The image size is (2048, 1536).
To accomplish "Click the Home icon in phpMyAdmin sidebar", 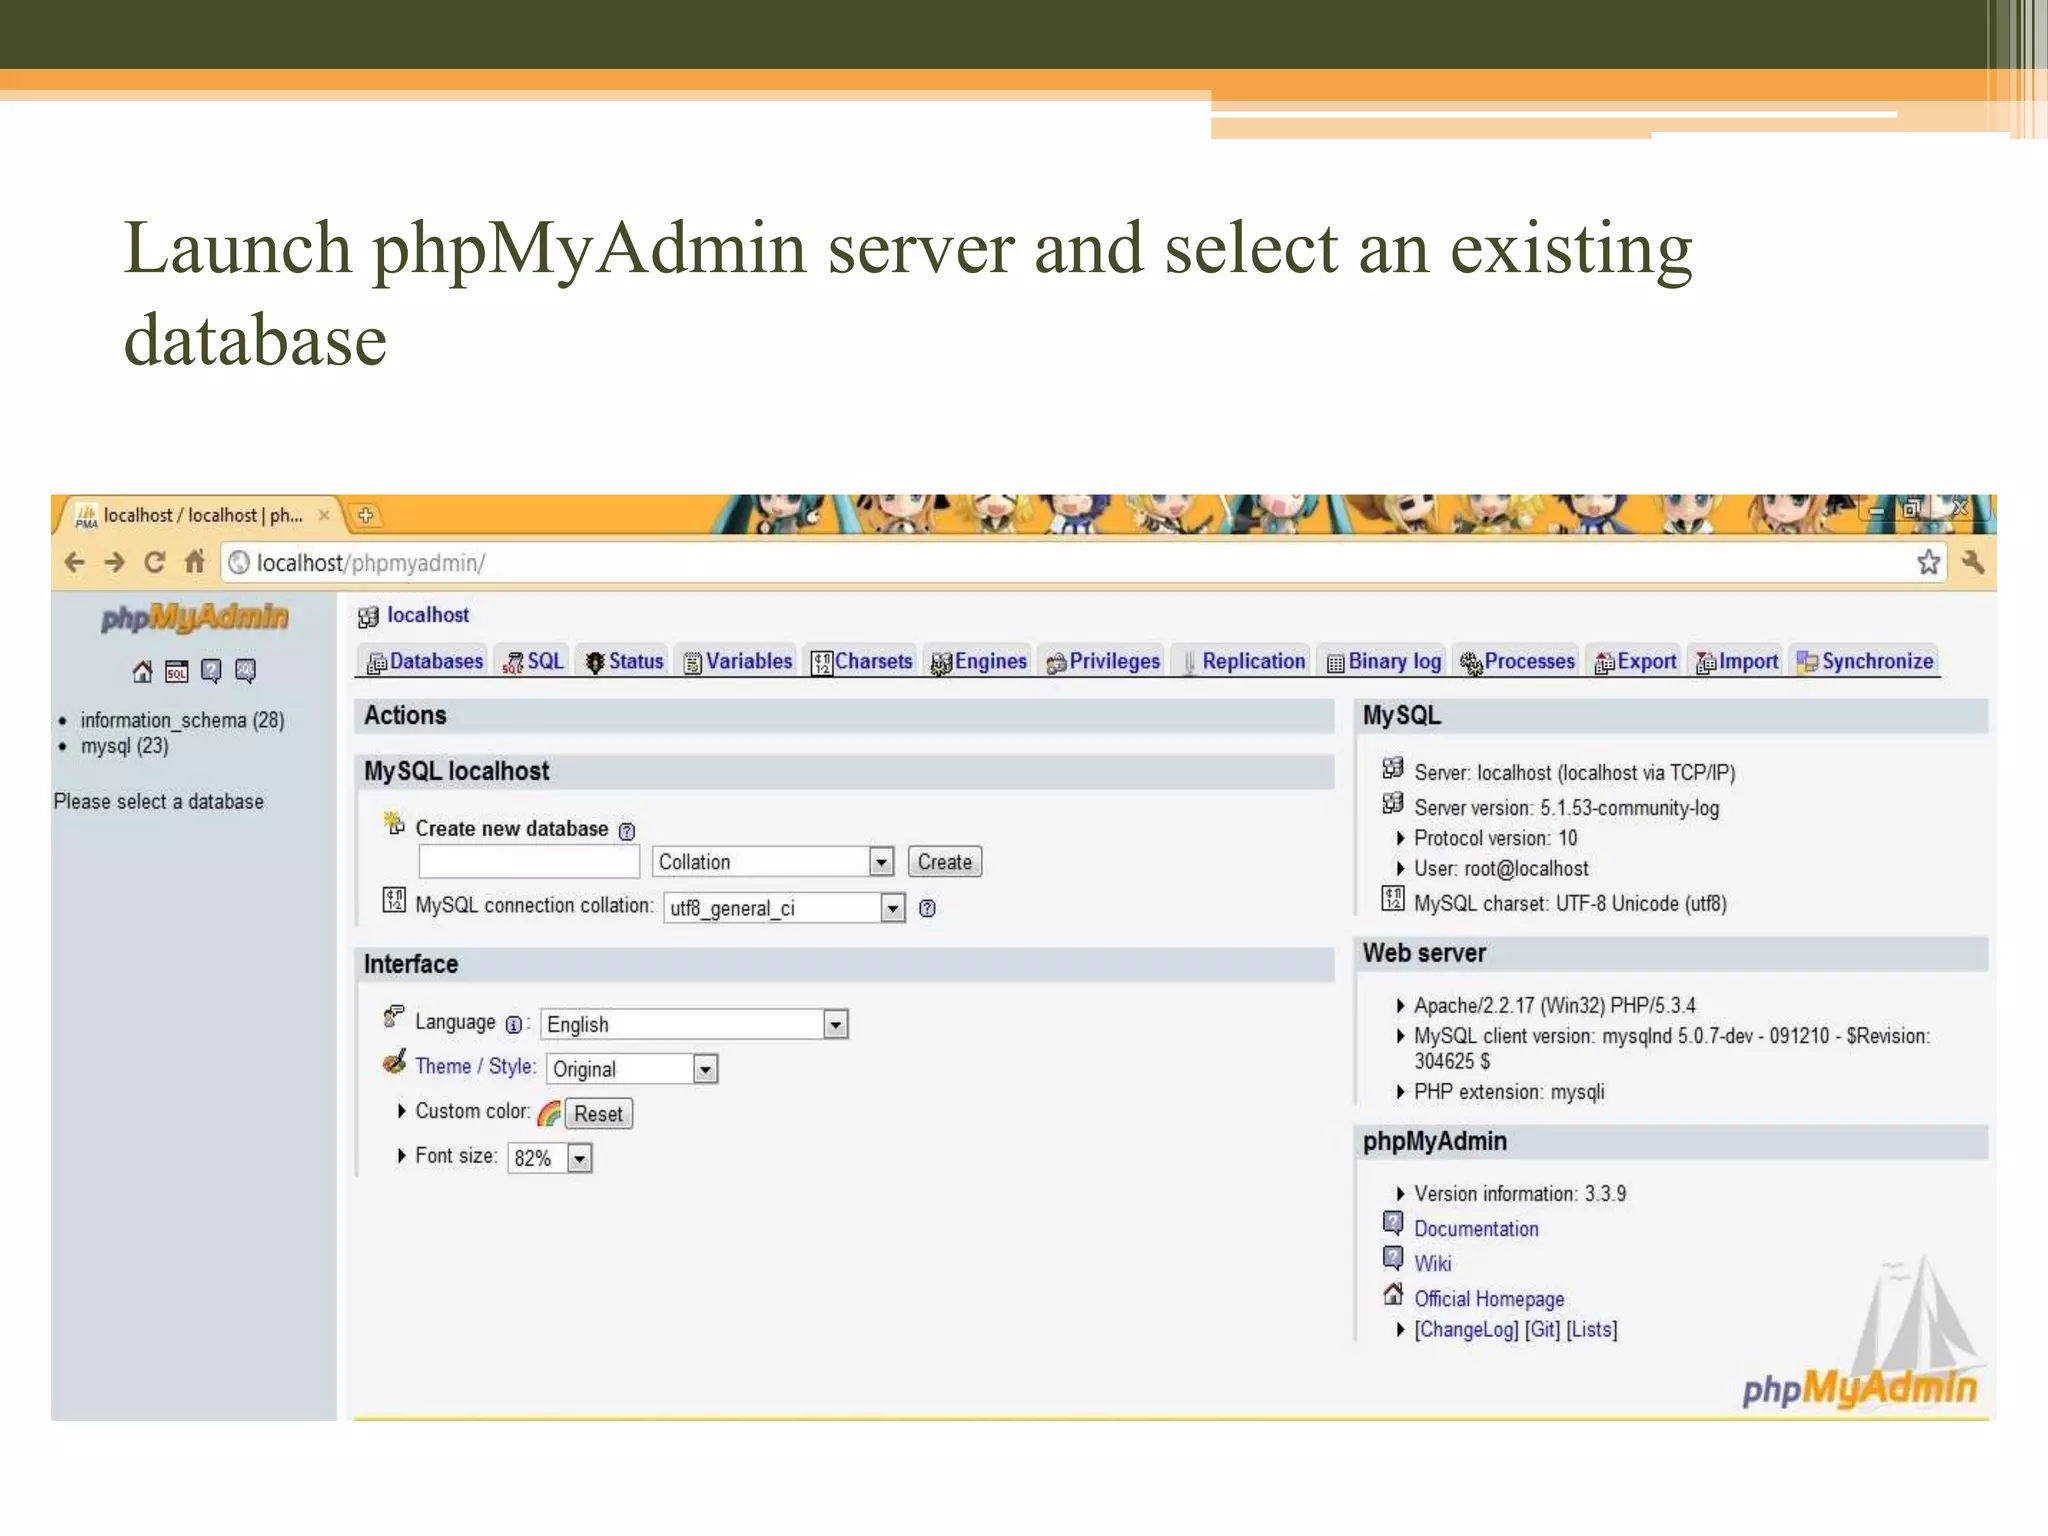I will [x=142, y=671].
